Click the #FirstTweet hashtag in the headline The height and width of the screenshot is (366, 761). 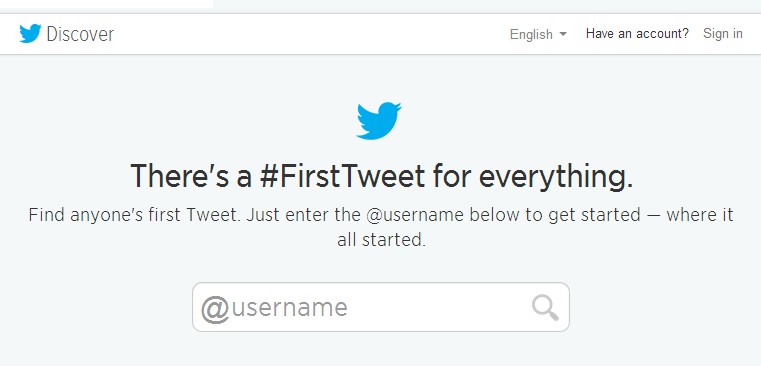pyautogui.click(x=342, y=176)
